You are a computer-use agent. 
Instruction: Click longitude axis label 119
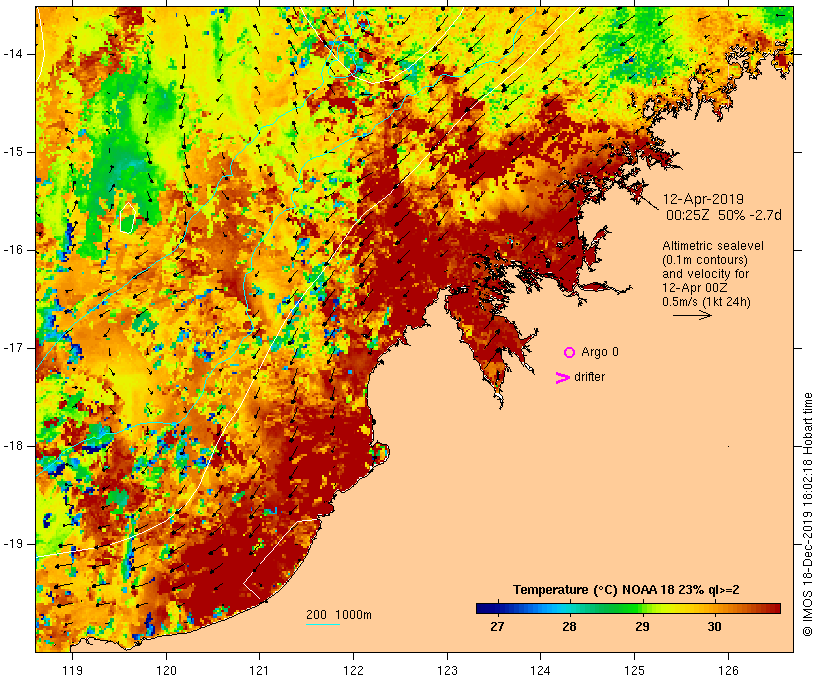pyautogui.click(x=72, y=670)
